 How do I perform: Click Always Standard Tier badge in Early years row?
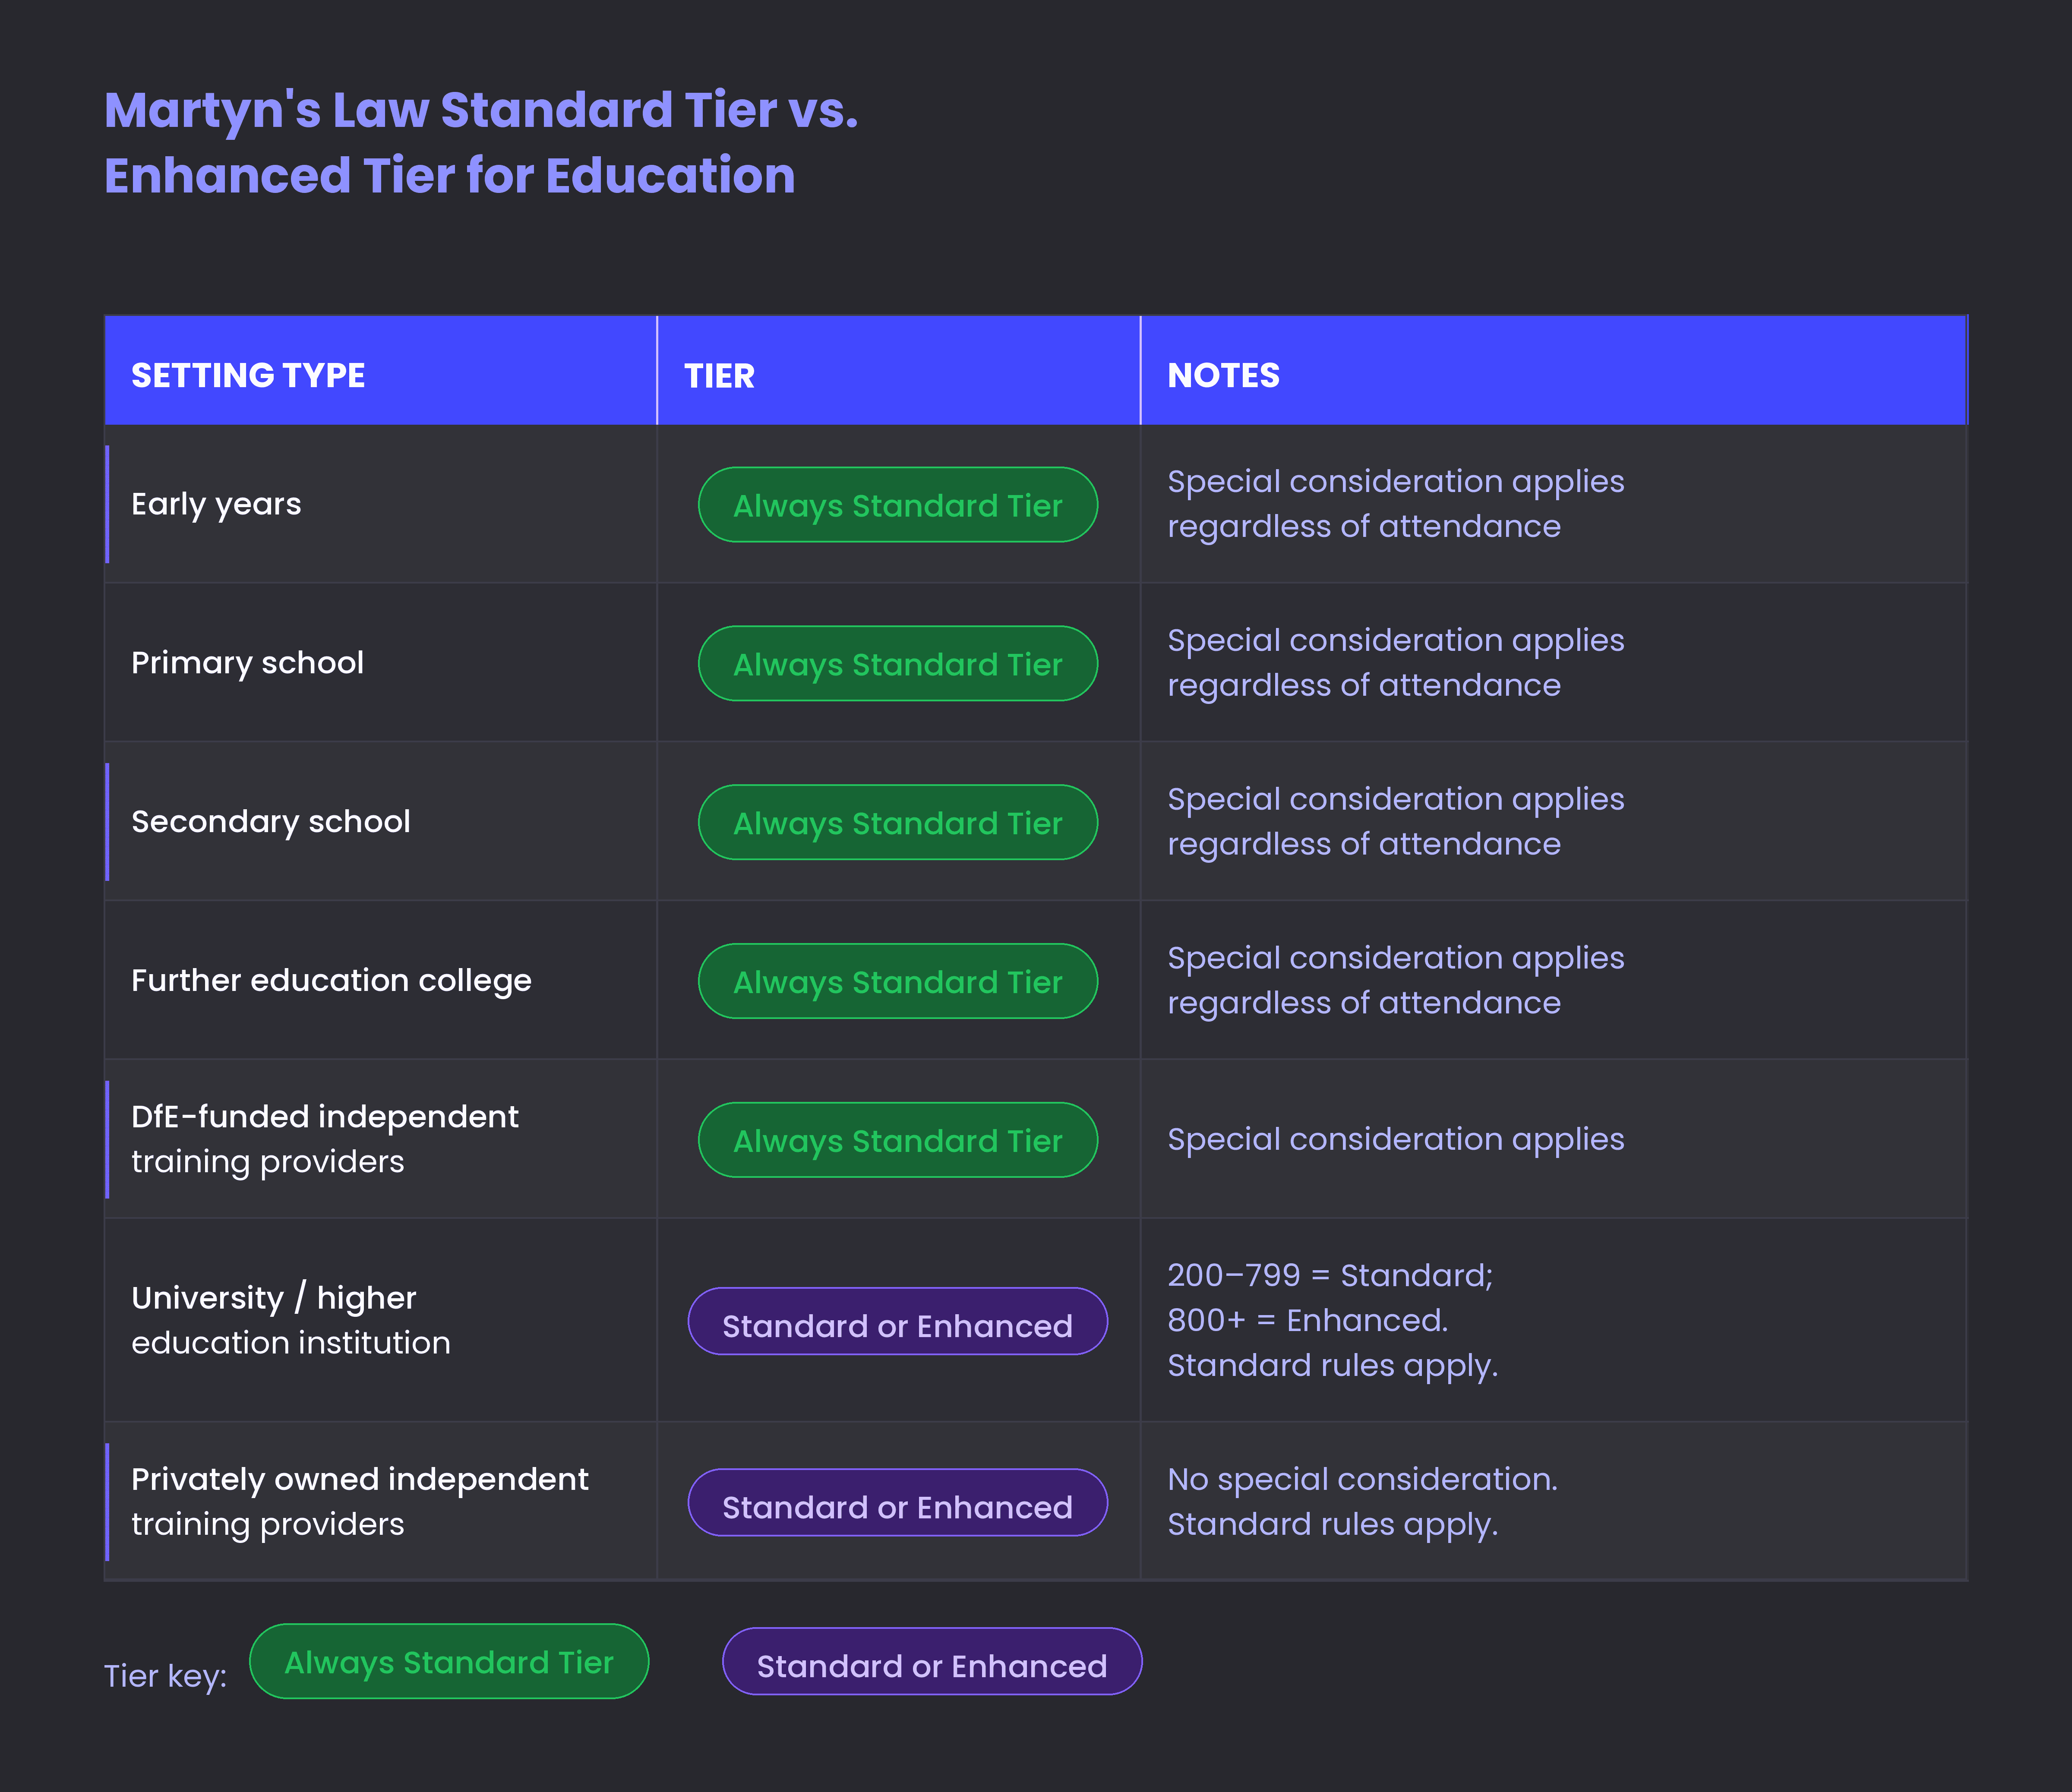[897, 505]
